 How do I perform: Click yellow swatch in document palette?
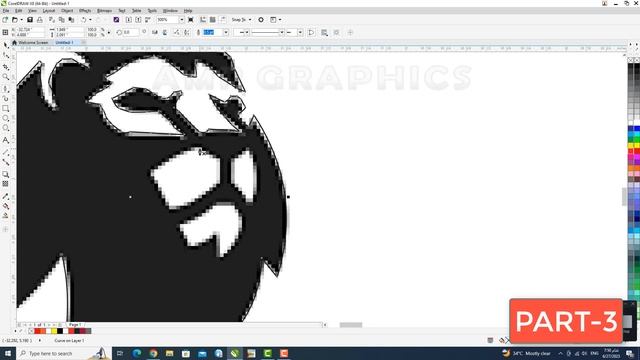pyautogui.click(x=54, y=331)
